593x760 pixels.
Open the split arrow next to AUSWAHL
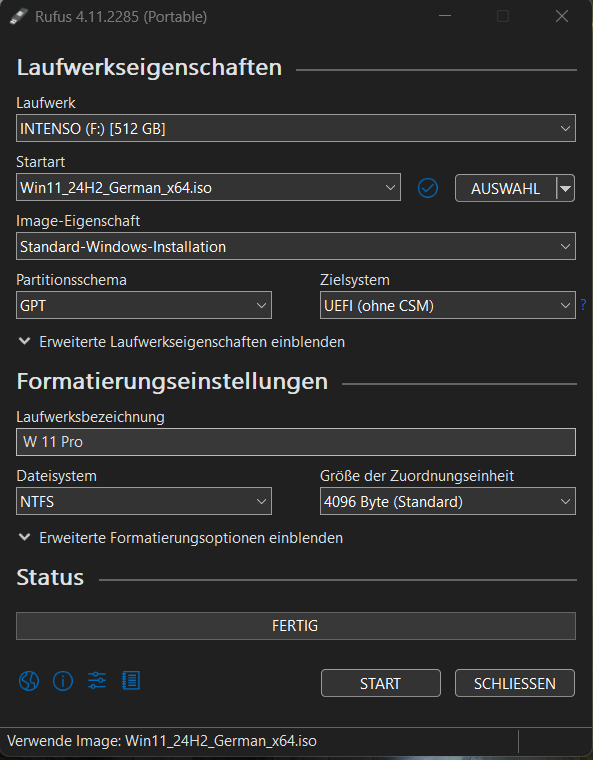(565, 188)
